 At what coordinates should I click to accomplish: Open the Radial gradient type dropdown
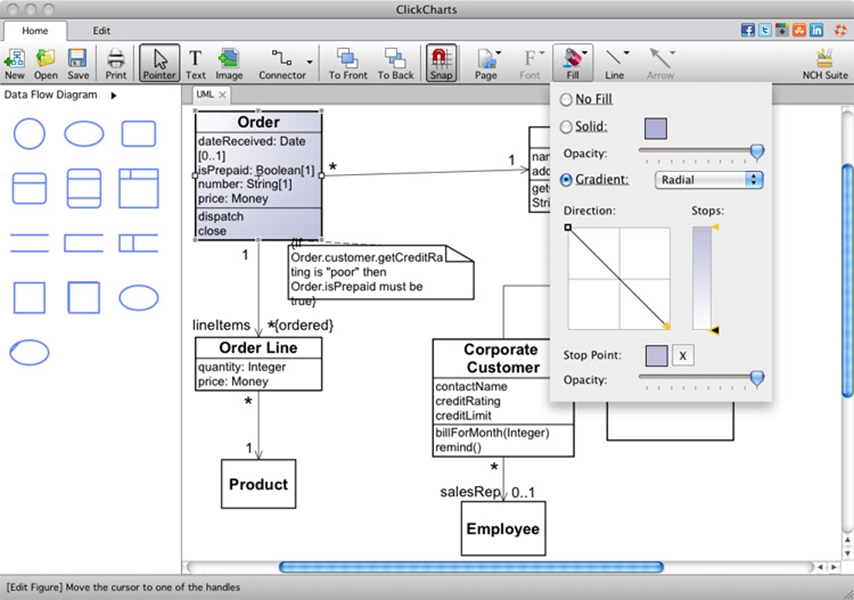click(x=709, y=180)
